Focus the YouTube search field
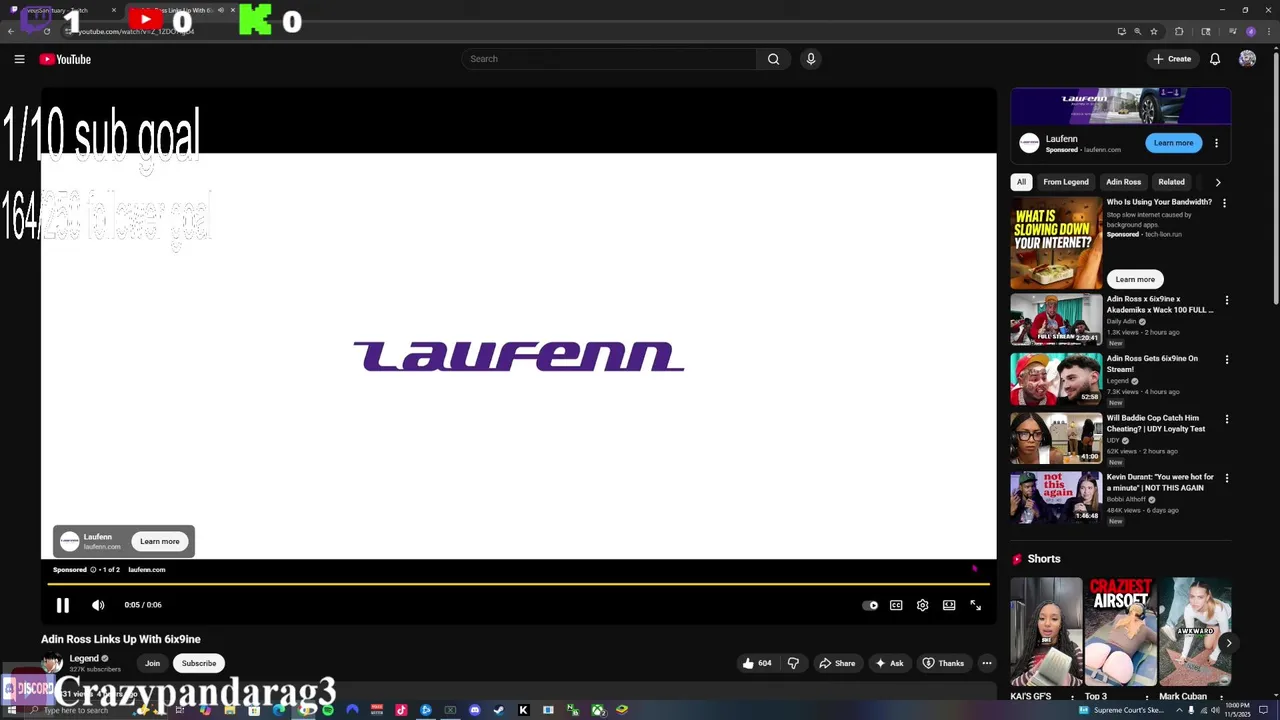The width and height of the screenshot is (1280, 720). point(610,59)
